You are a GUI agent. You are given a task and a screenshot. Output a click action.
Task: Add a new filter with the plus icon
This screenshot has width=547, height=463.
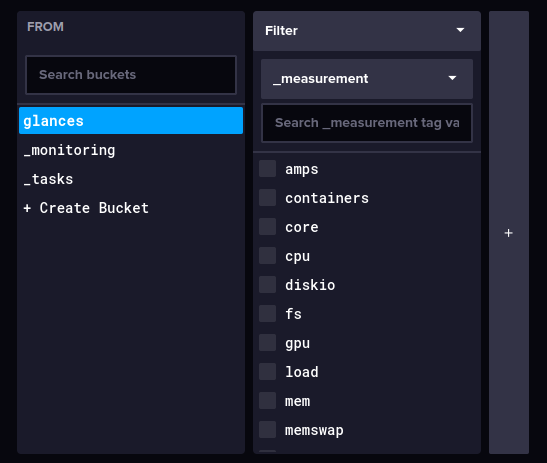[509, 233]
